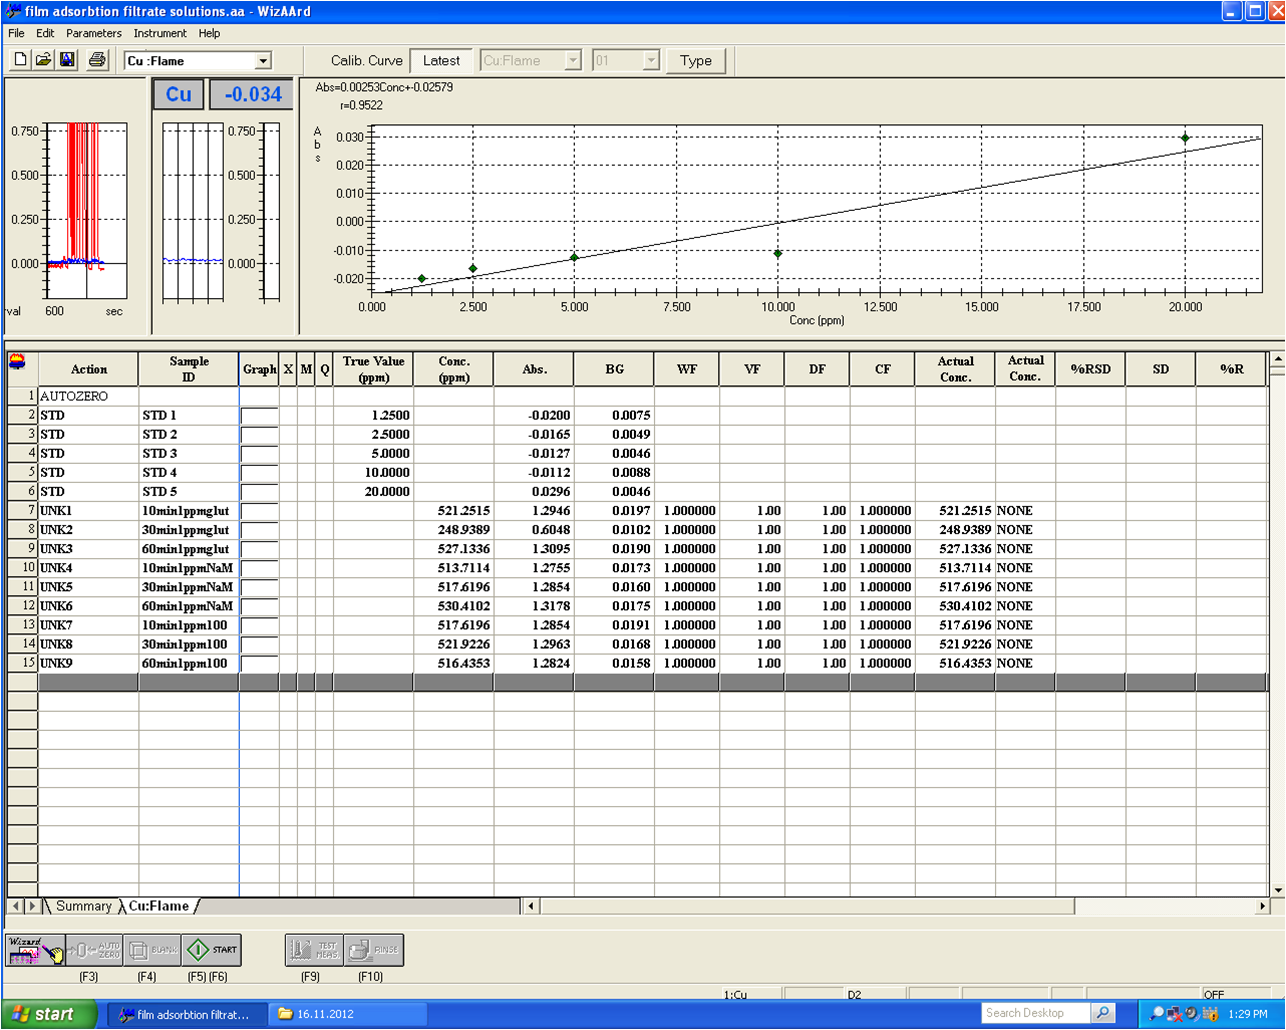The height and width of the screenshot is (1030, 1286).
Task: Open the Calib. Curve Cu:Flame dropdown
Action: pos(573,61)
